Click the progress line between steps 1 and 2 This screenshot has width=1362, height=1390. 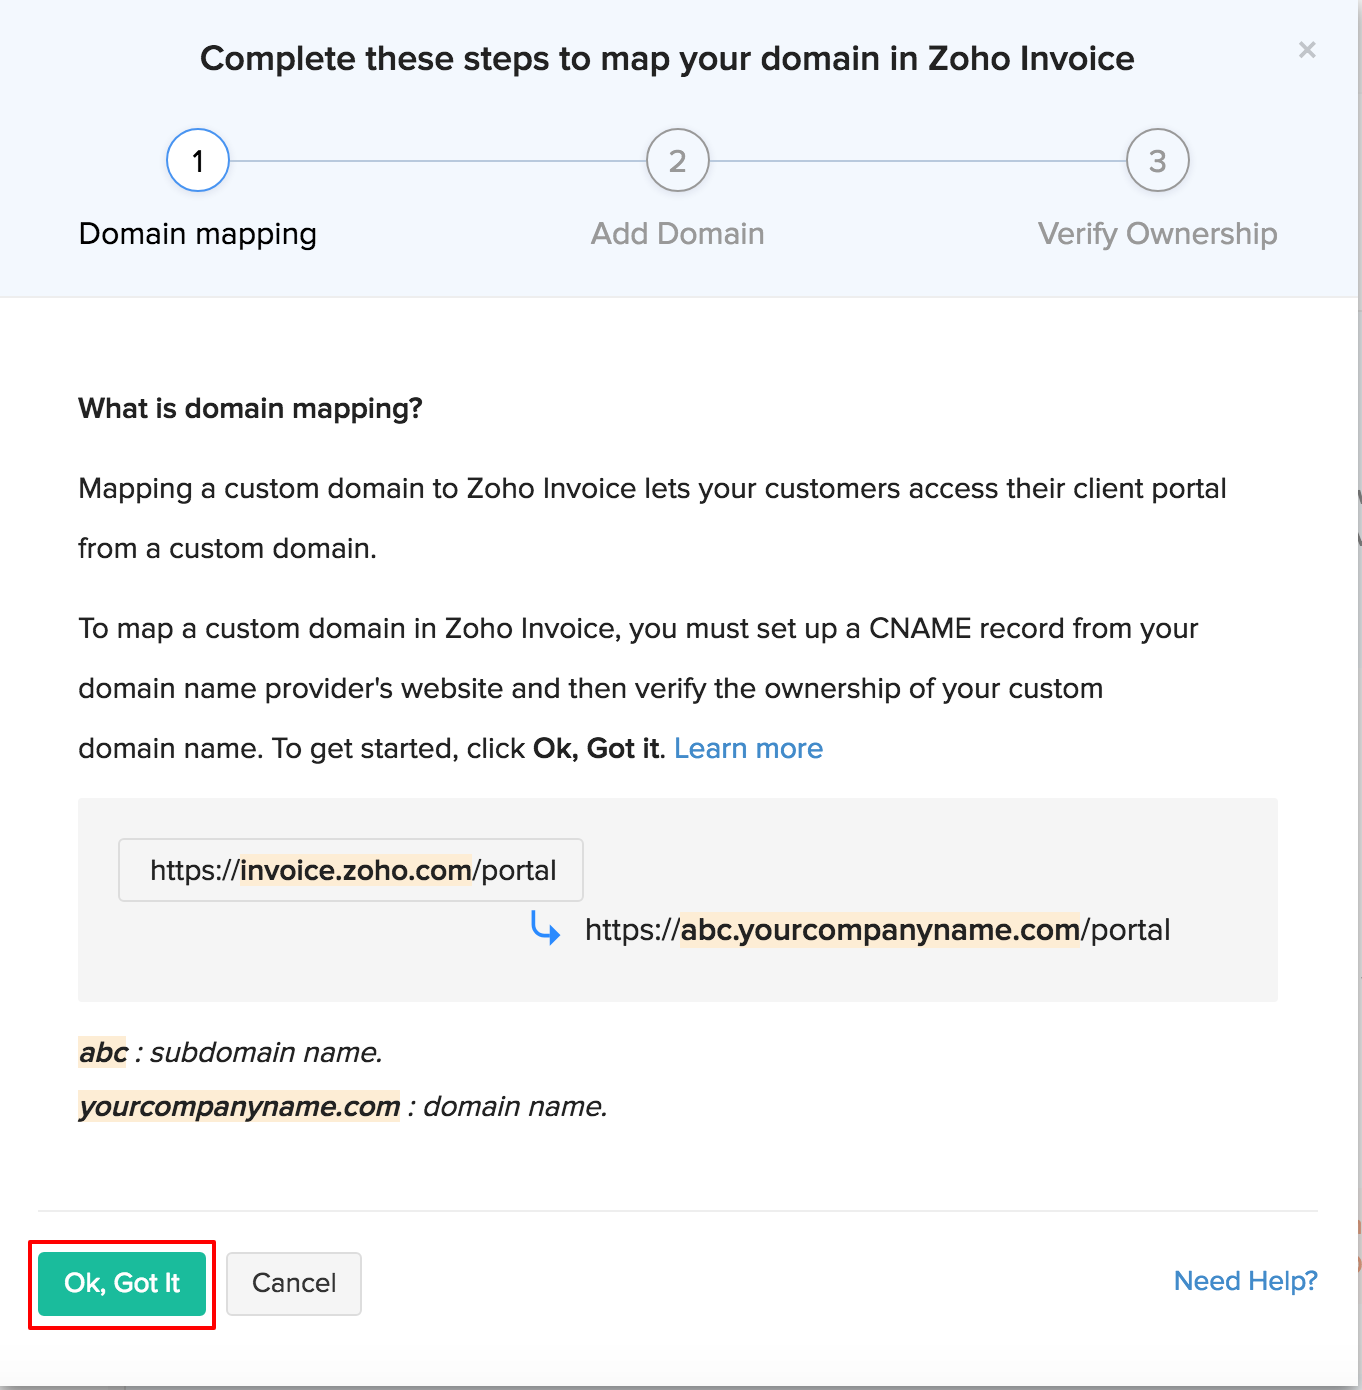[x=438, y=160]
